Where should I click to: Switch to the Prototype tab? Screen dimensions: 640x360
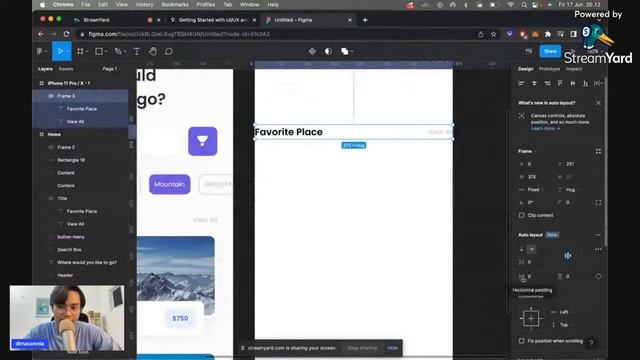(549, 69)
